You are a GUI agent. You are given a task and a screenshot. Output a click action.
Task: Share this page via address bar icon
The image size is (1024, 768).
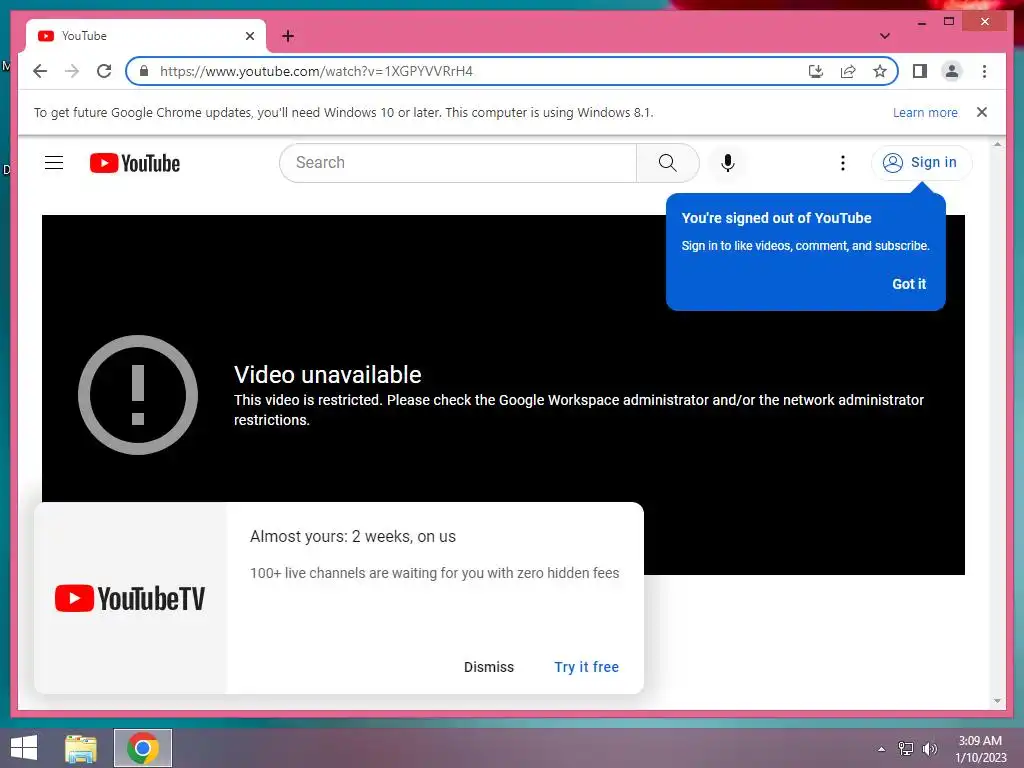tap(848, 71)
